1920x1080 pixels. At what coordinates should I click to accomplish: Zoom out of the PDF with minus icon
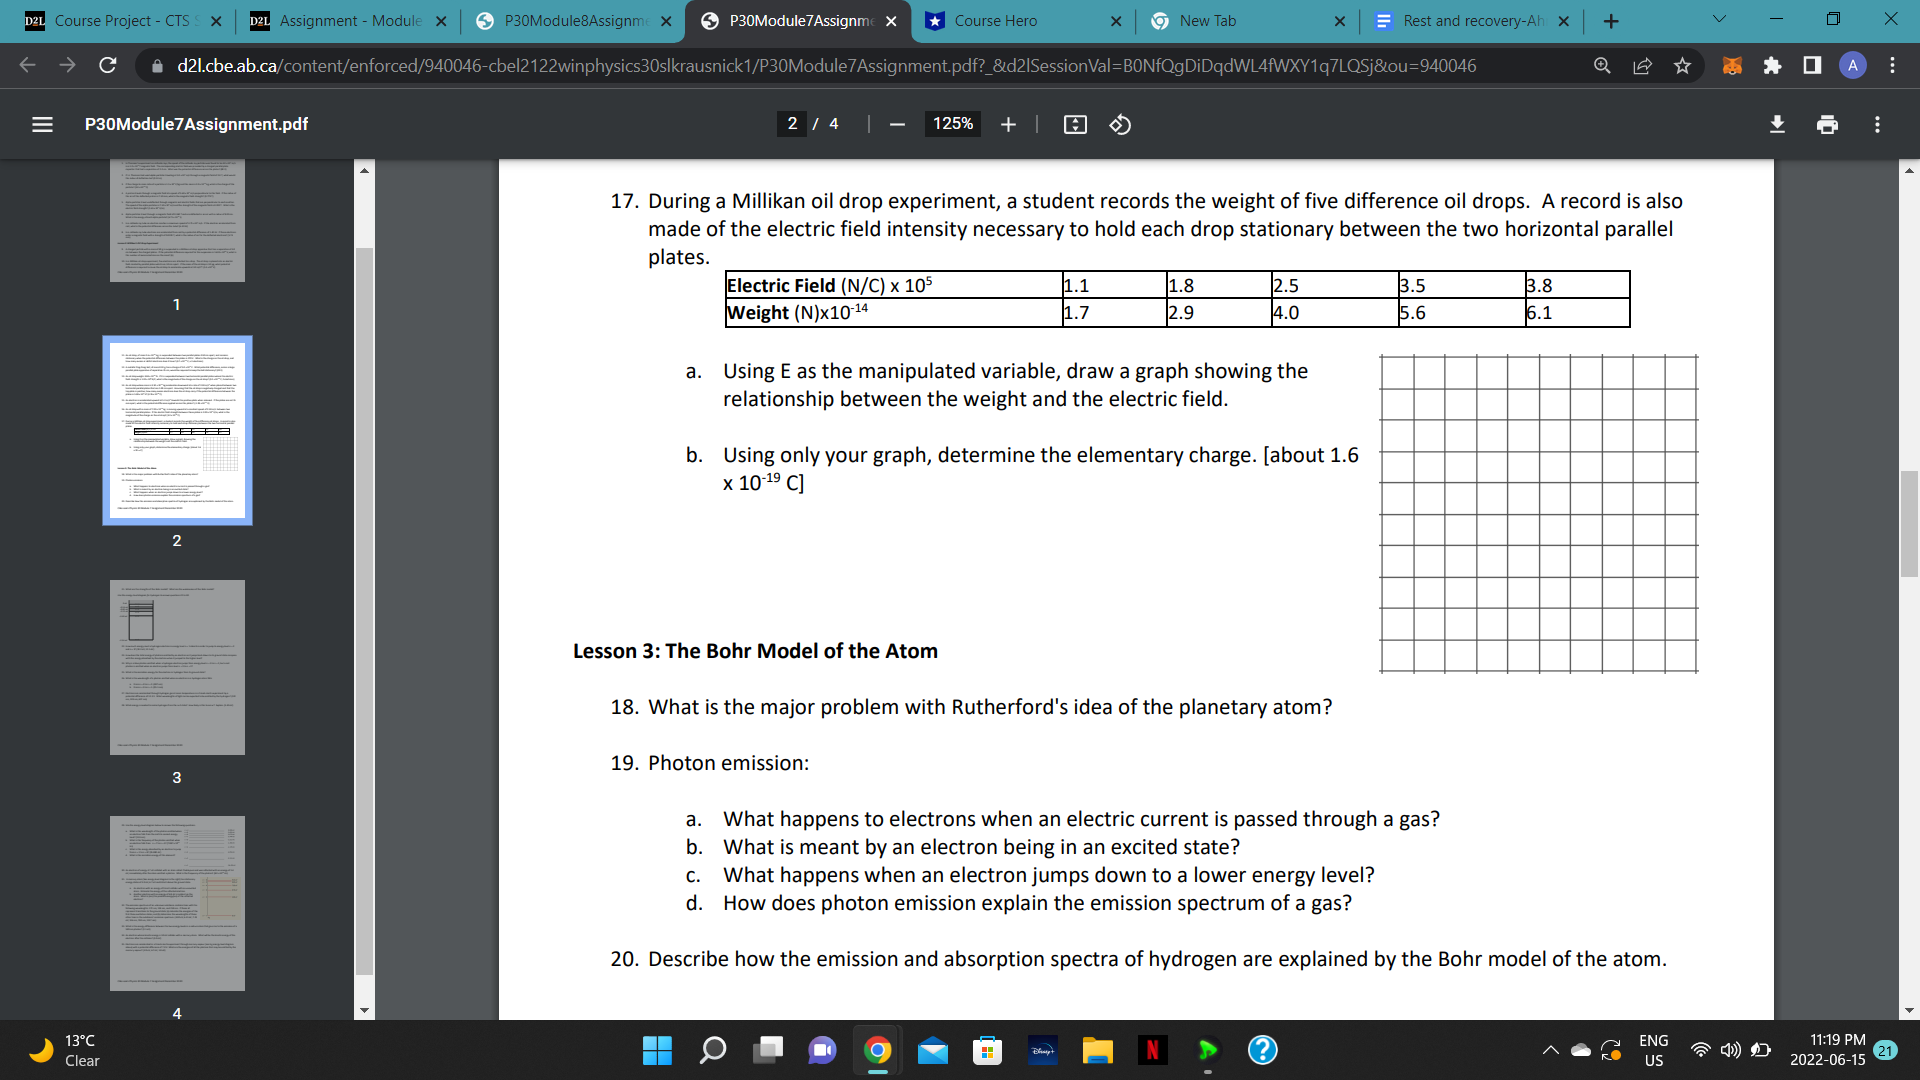[x=897, y=124]
